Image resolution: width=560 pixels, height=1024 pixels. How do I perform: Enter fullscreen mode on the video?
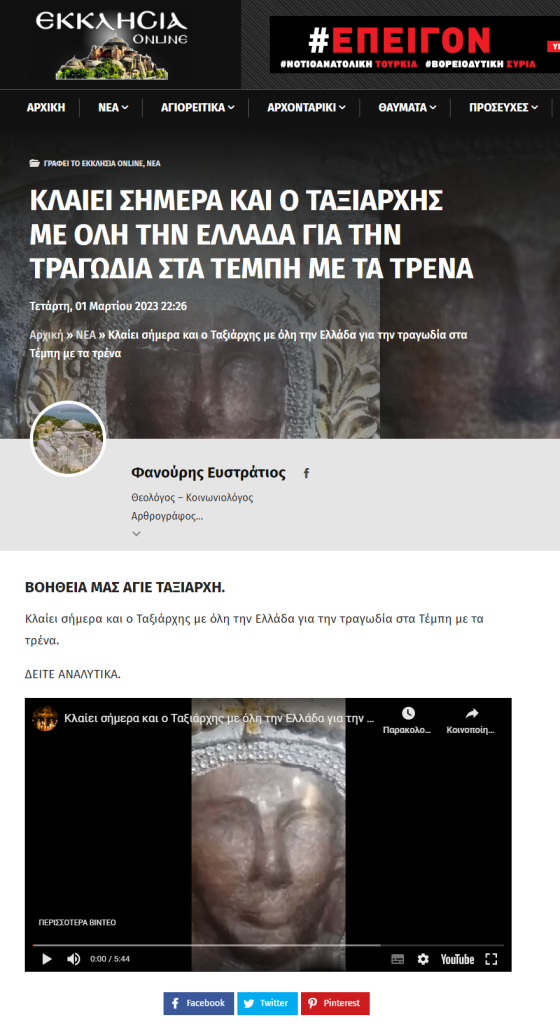click(491, 959)
